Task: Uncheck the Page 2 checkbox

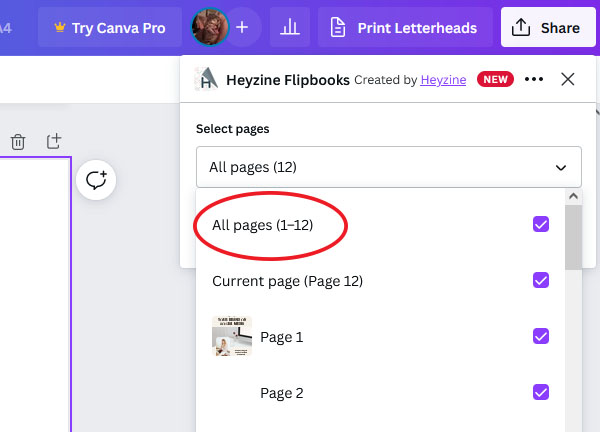Action: point(541,393)
